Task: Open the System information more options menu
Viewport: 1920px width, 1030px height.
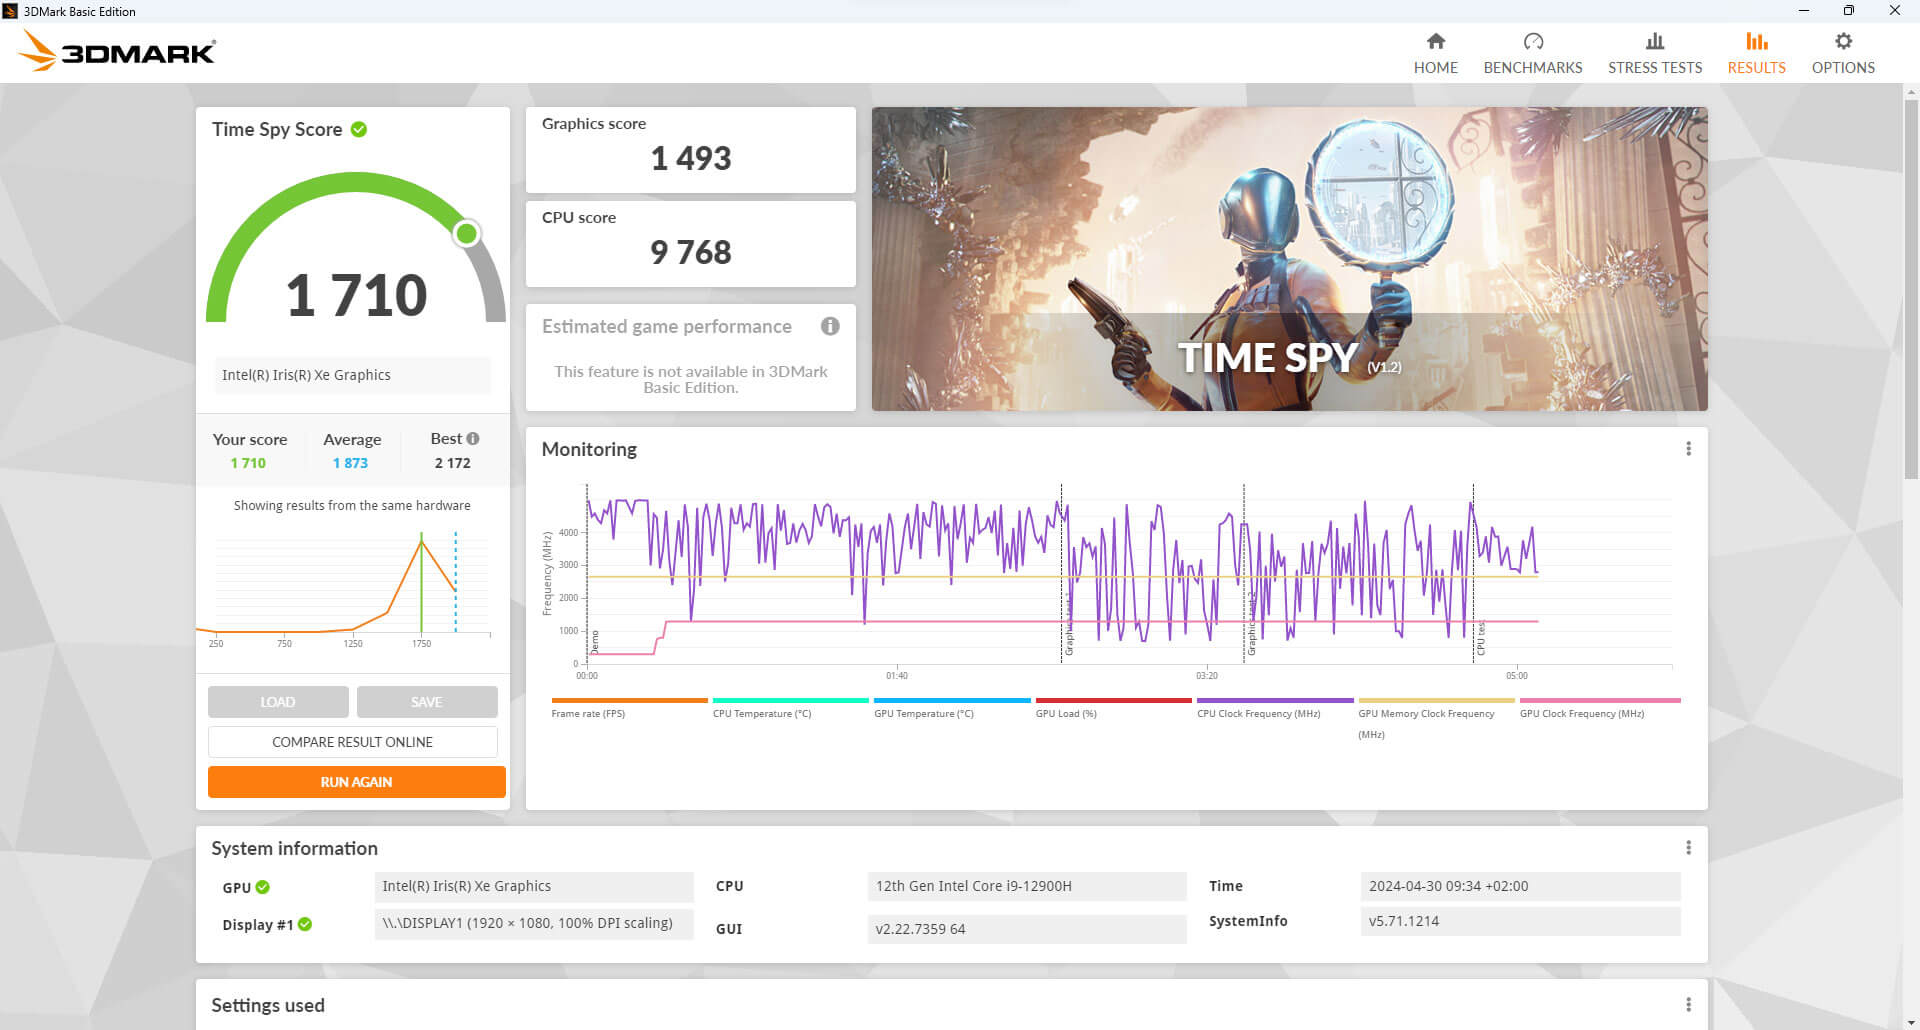Action: coord(1688,848)
